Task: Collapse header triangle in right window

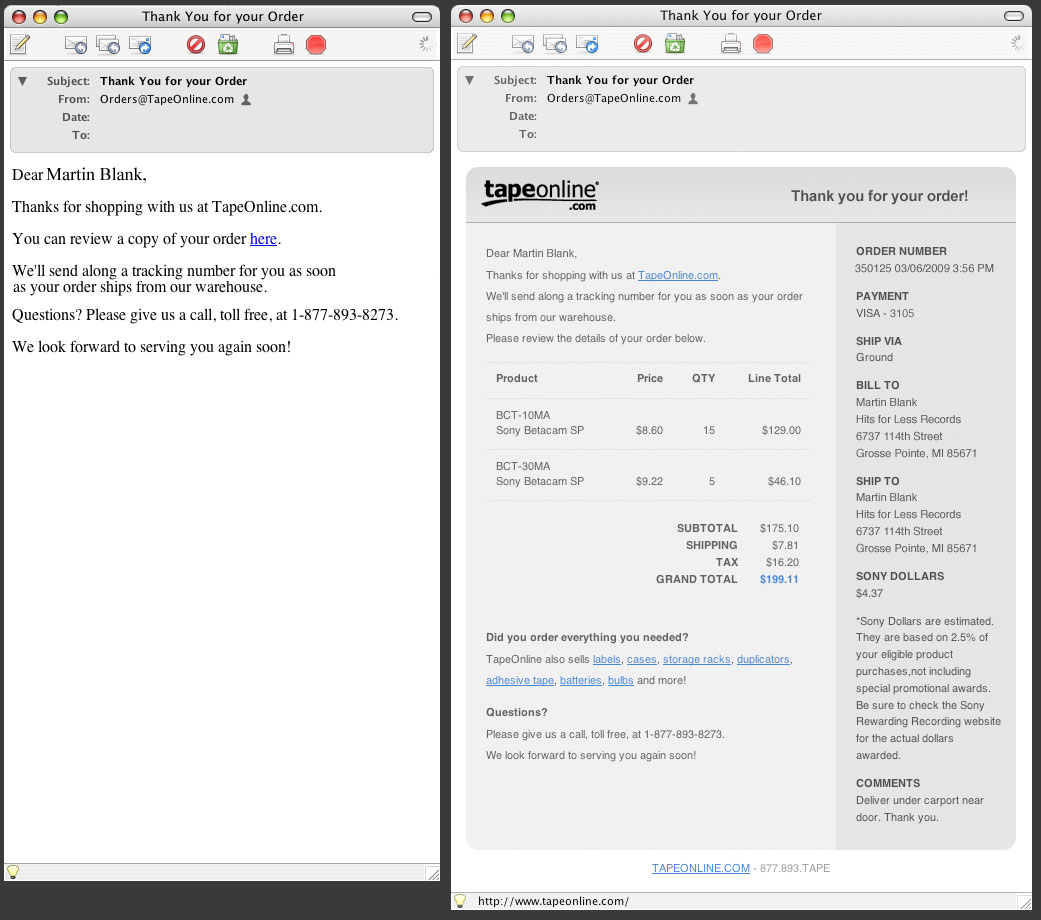Action: click(469, 80)
